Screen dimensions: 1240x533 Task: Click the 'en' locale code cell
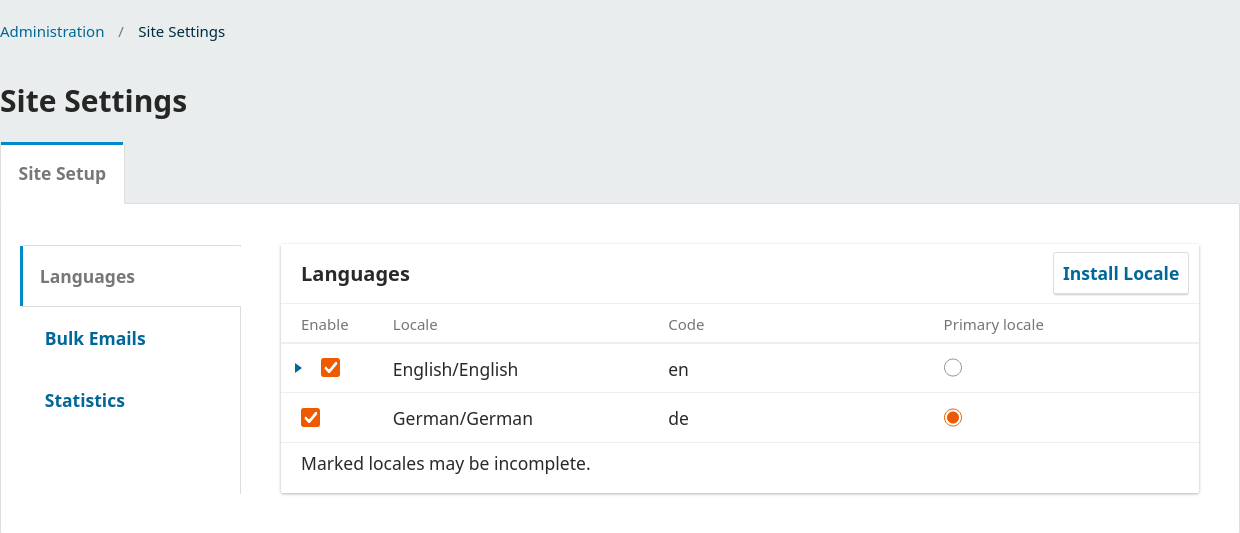(678, 370)
